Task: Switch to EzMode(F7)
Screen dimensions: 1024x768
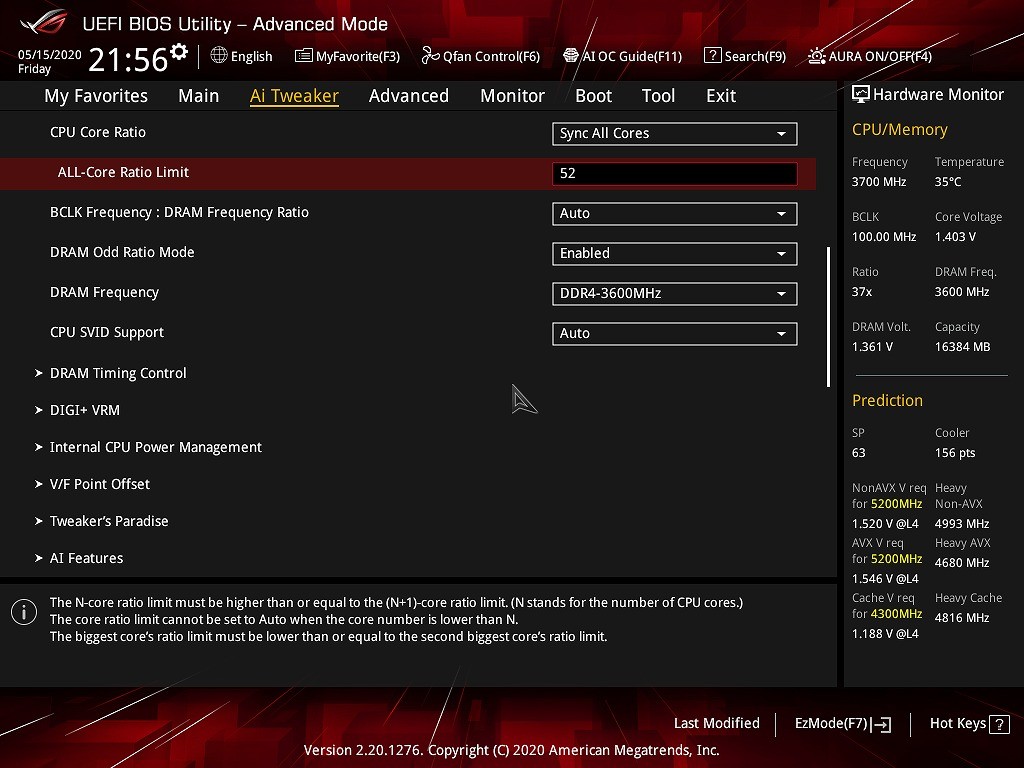Action: pos(842,723)
